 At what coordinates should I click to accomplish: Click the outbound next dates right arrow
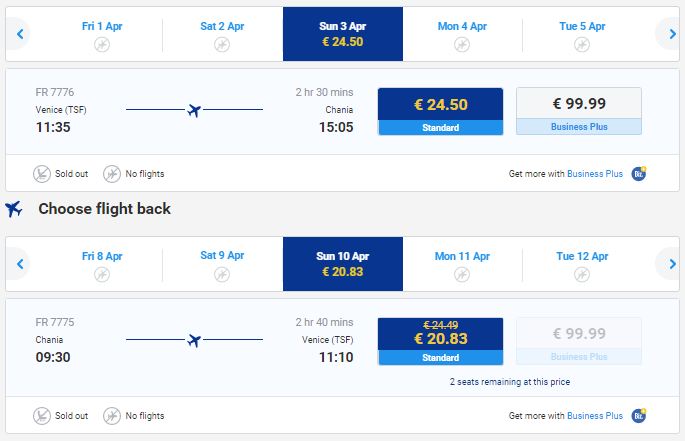(671, 35)
